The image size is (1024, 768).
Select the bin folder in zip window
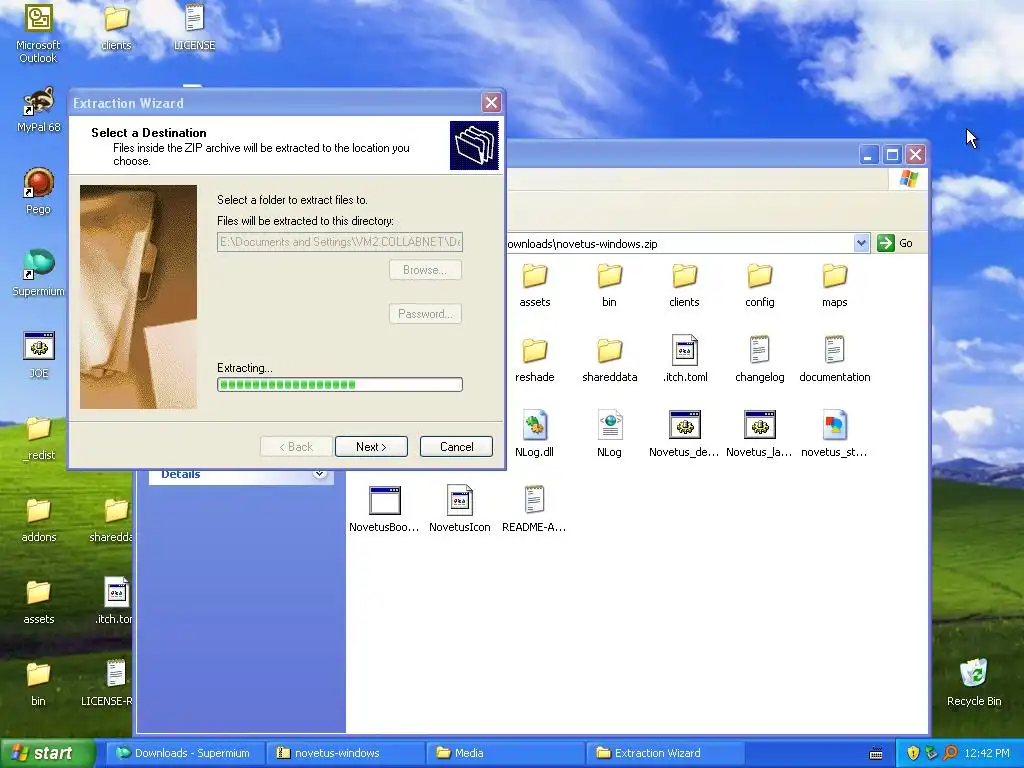pyautogui.click(x=609, y=285)
